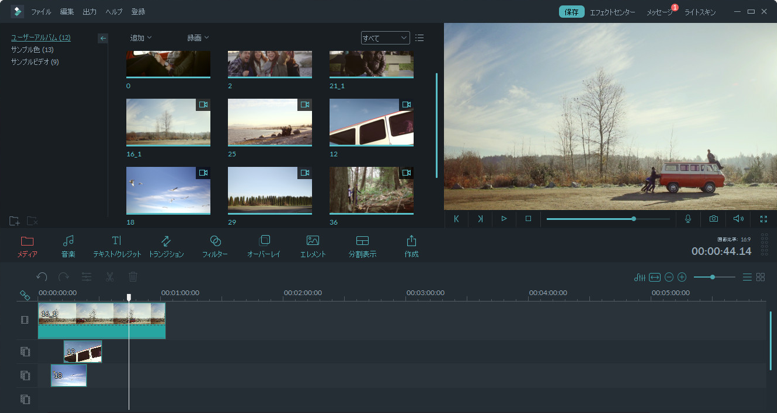Open the 登録 menu
The image size is (777, 413).
pos(138,12)
